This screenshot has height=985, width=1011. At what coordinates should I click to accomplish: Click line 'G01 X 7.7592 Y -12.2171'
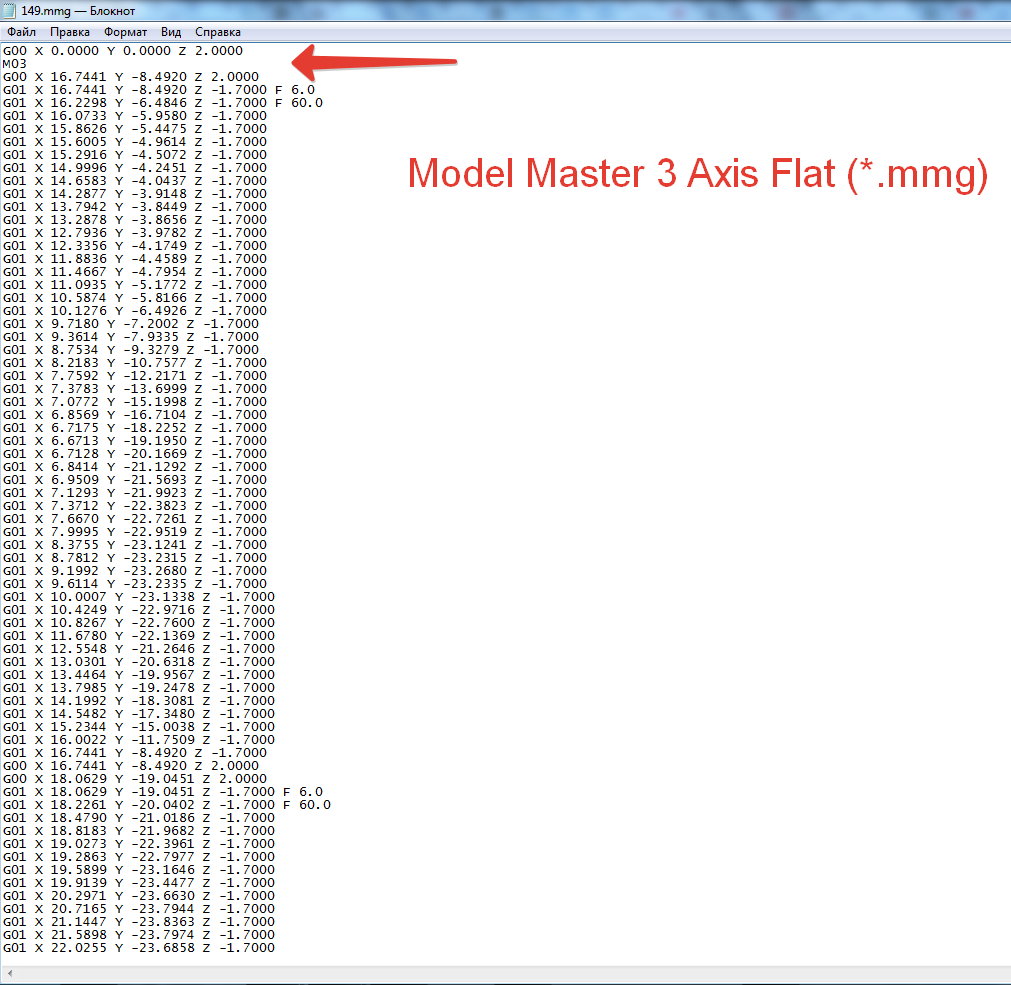click(x=135, y=376)
